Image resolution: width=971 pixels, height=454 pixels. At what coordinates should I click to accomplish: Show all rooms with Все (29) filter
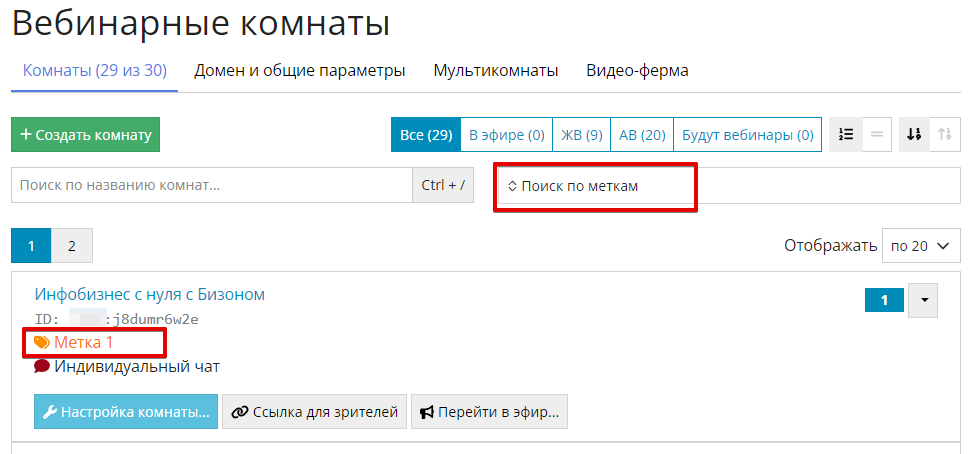(426, 135)
